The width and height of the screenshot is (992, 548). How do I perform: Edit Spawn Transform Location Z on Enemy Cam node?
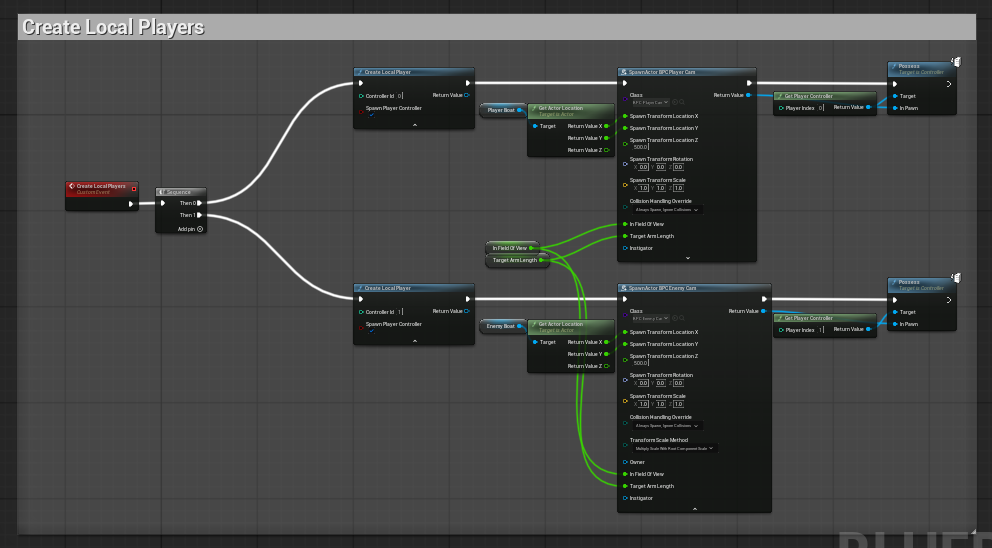(640, 363)
